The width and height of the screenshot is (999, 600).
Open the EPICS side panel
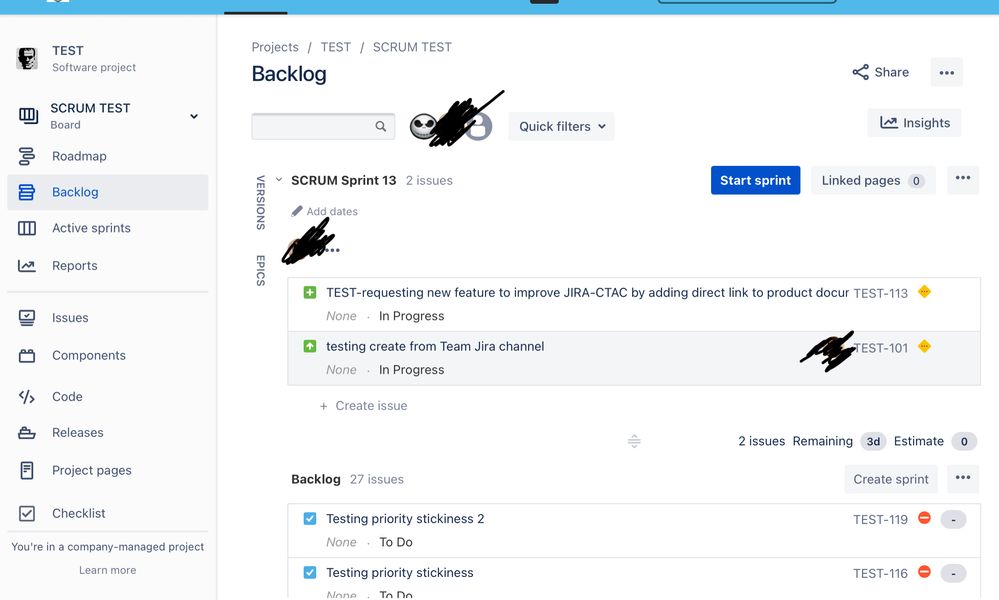[x=260, y=271]
